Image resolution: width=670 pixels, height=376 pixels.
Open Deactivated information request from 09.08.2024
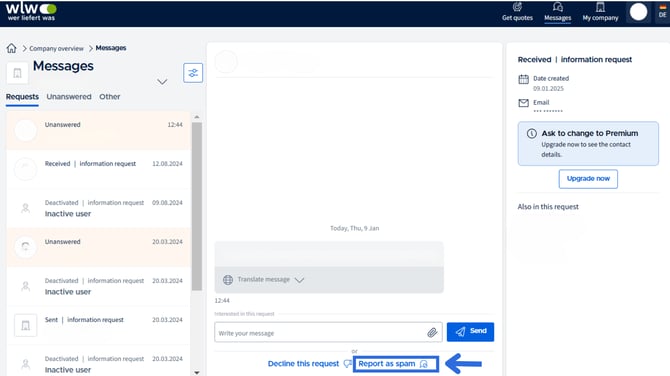click(98, 209)
